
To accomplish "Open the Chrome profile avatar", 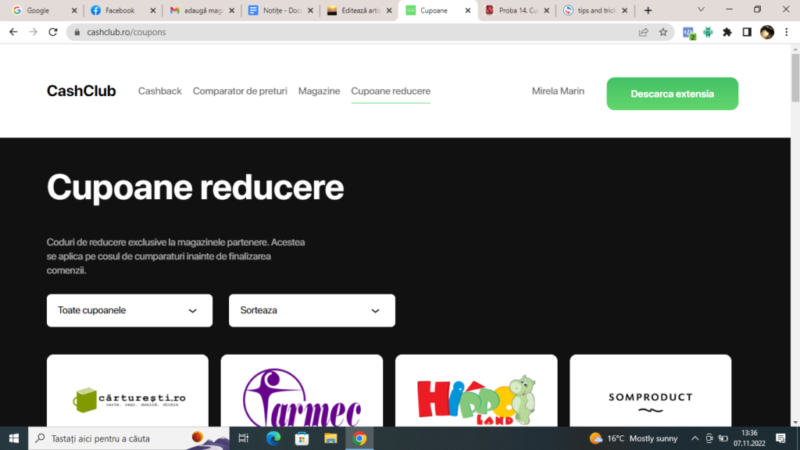I will pyautogui.click(x=767, y=32).
